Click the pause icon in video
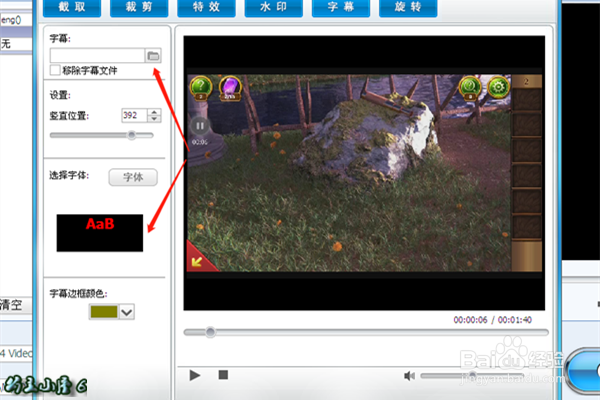This screenshot has height=400, width=600. 200,126
